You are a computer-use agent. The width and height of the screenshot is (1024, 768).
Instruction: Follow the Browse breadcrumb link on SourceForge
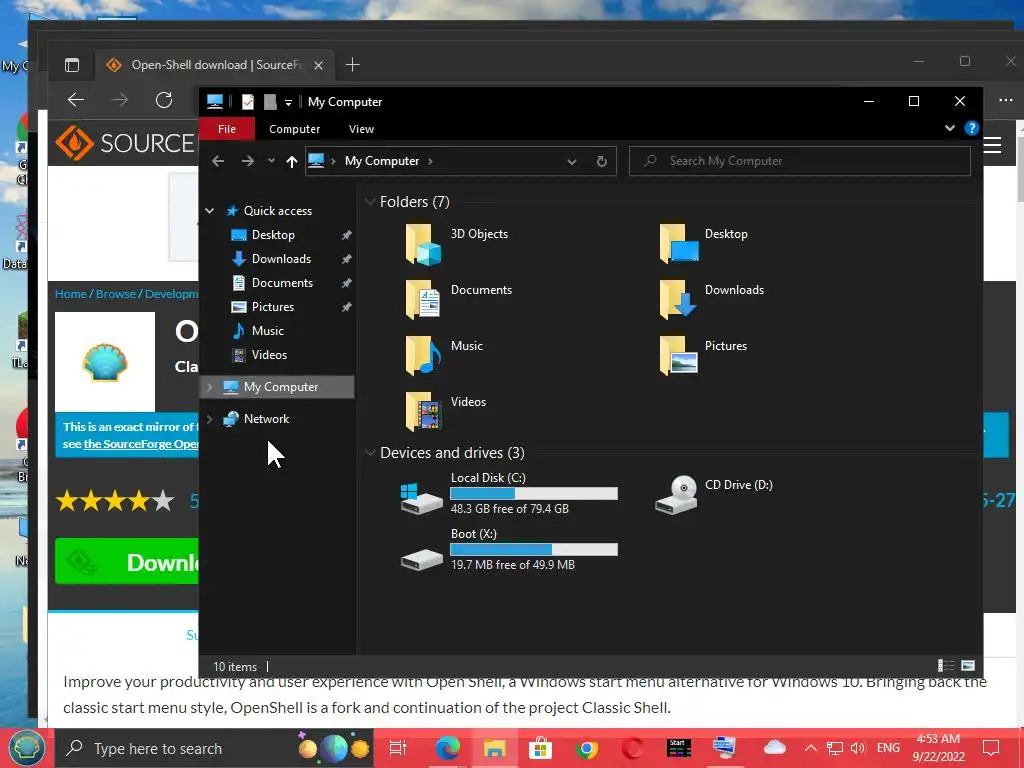pos(116,294)
